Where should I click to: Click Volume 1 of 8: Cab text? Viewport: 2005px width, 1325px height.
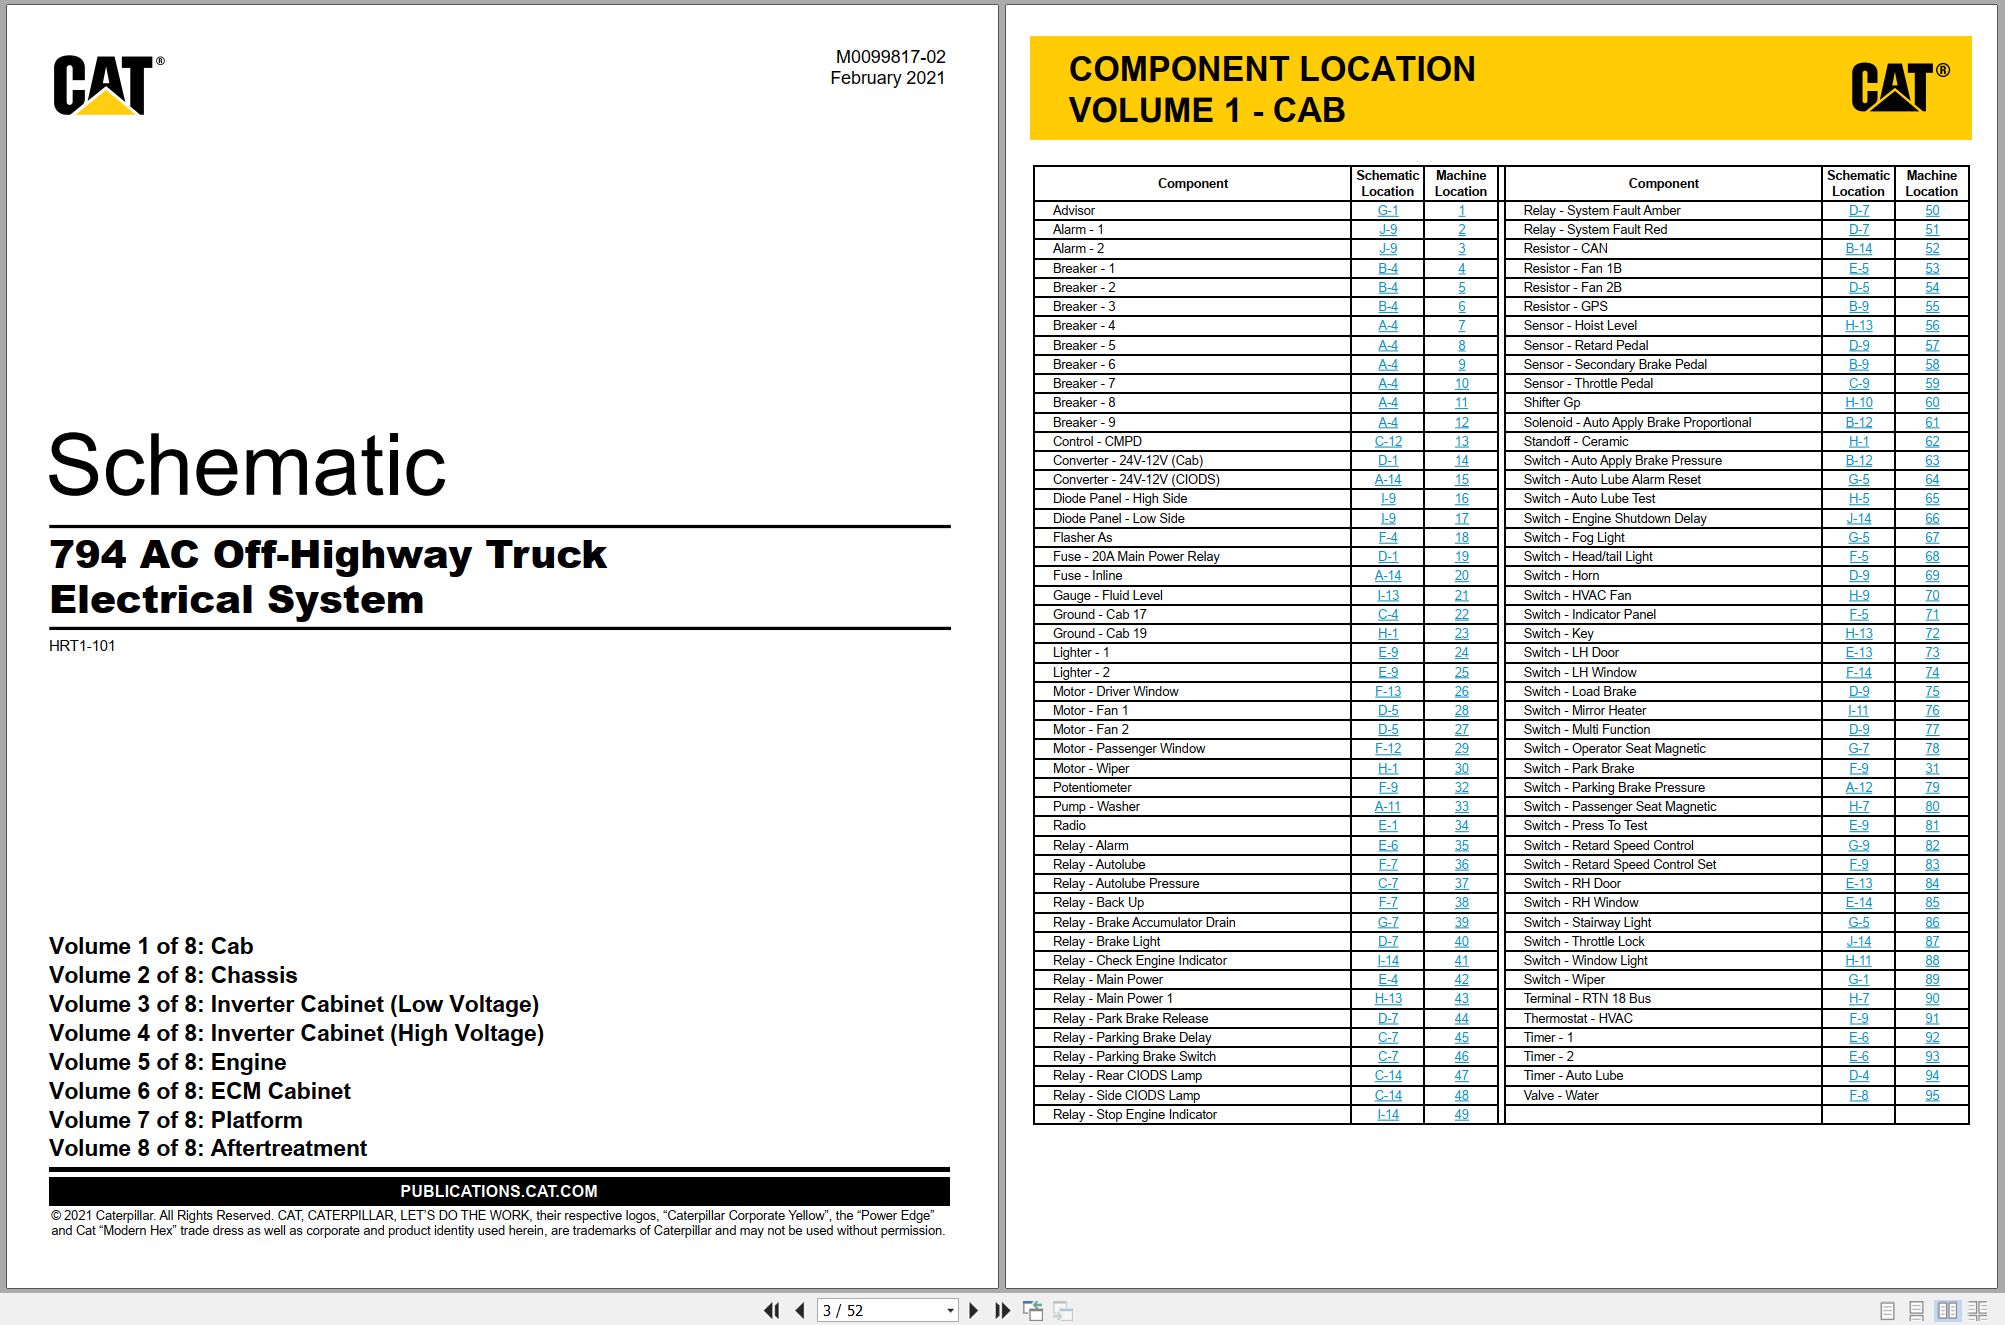tap(151, 946)
